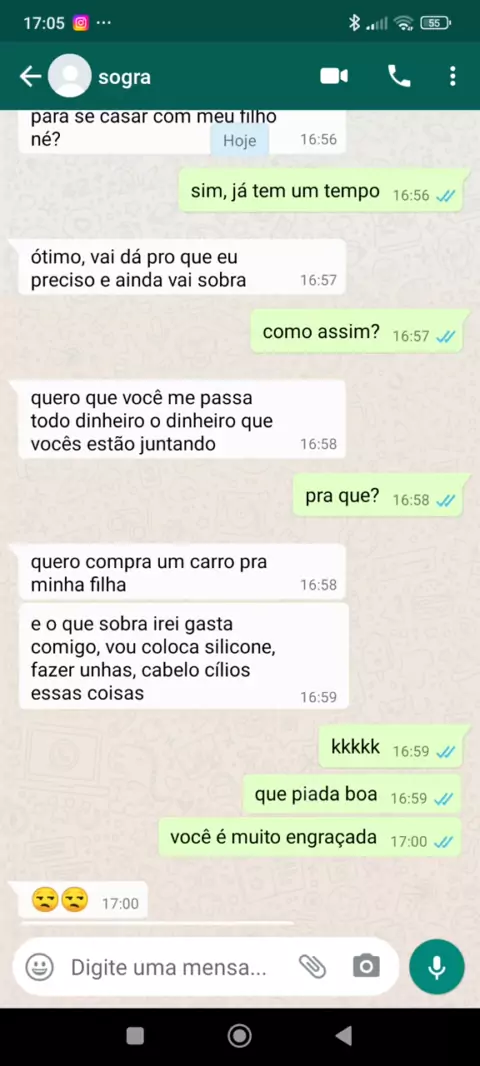This screenshot has width=480, height=1066.
Task: Start a voice call with sogra
Action: coord(399,76)
